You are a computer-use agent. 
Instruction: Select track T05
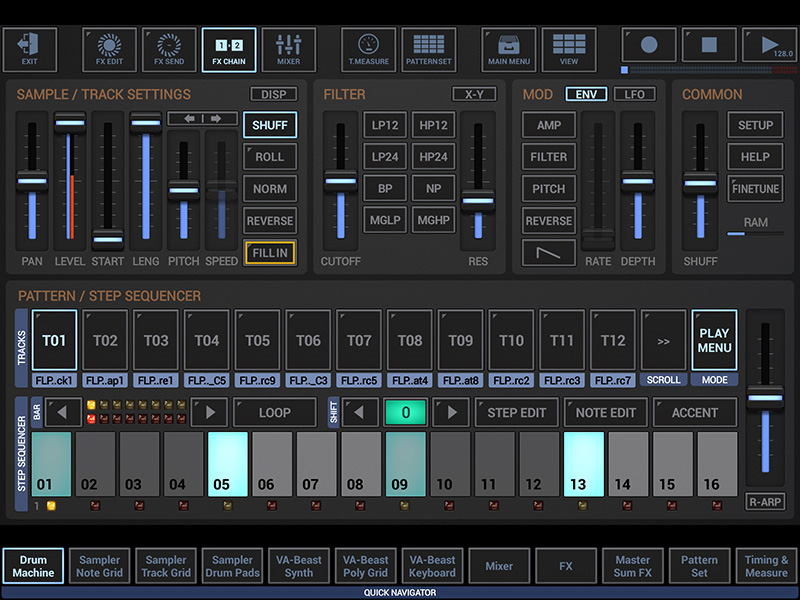point(257,340)
